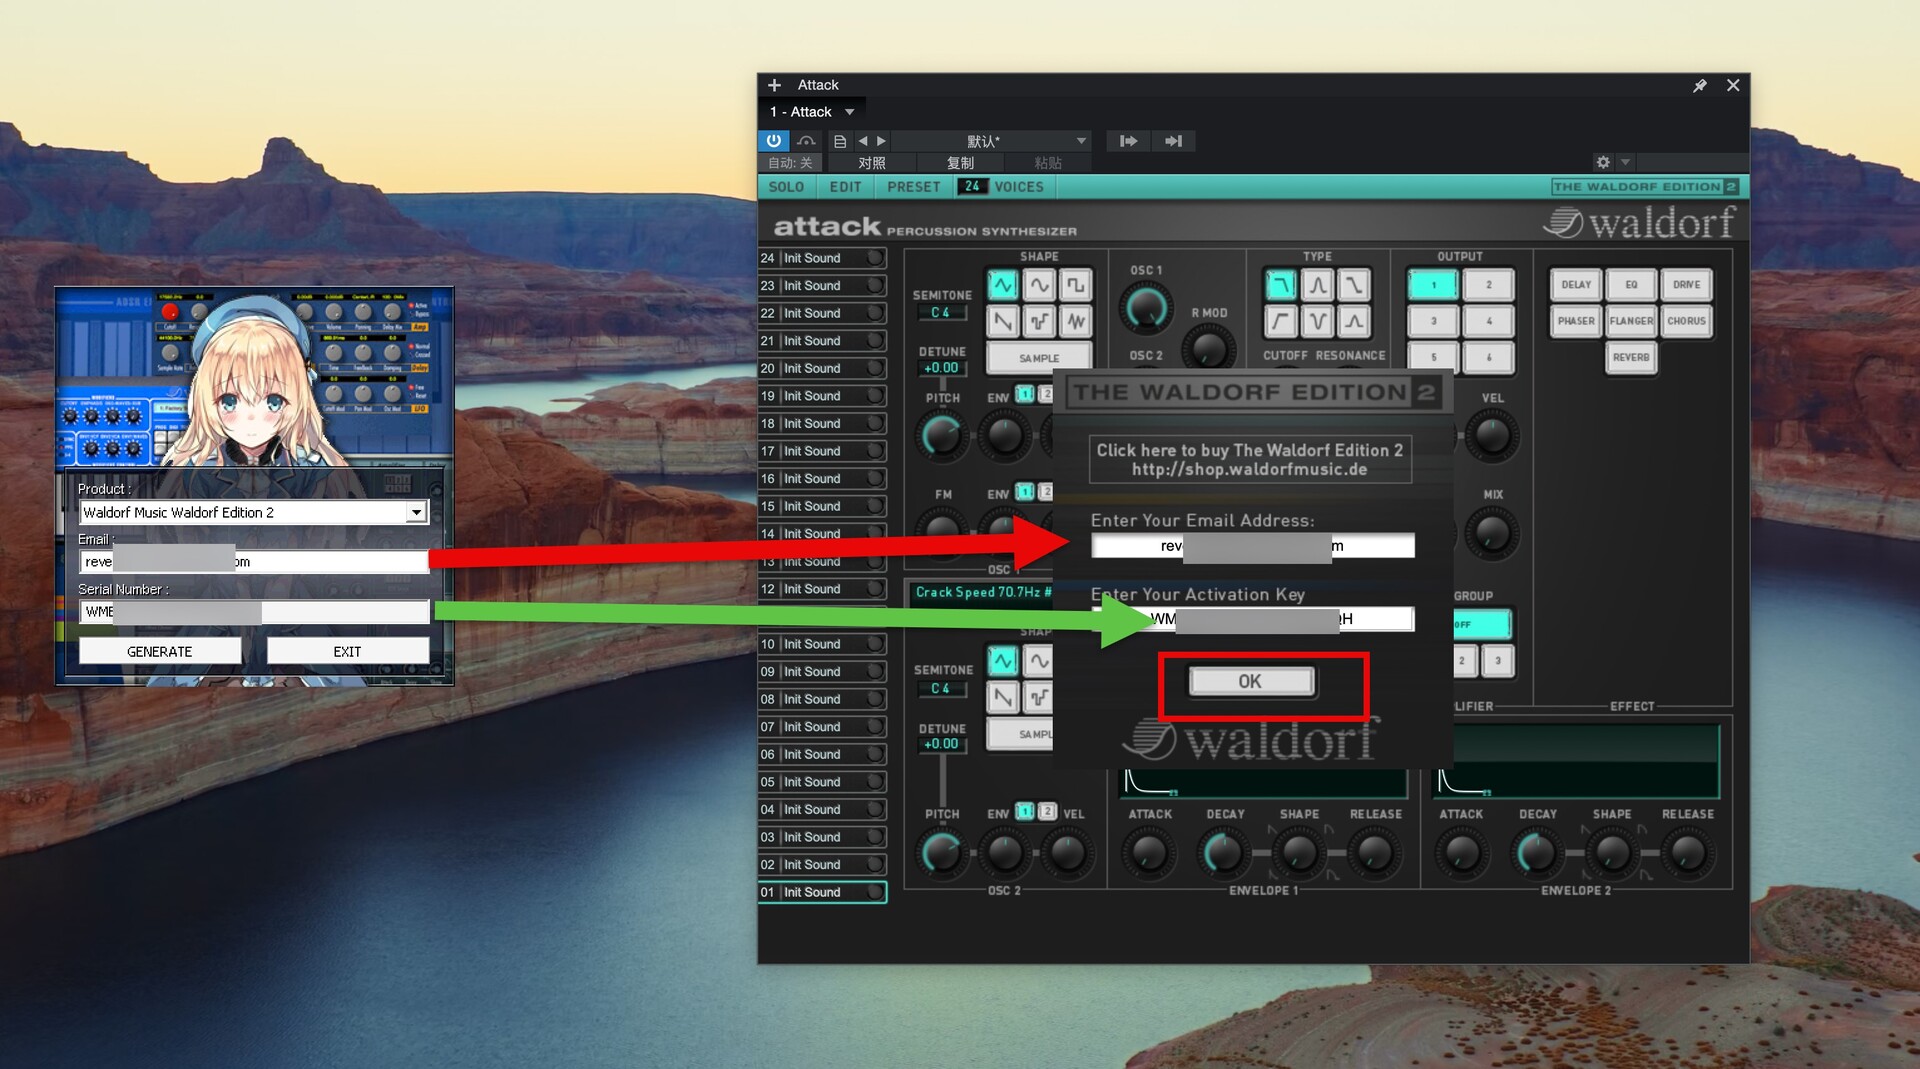
Task: Click the 24 voices count field
Action: click(972, 186)
